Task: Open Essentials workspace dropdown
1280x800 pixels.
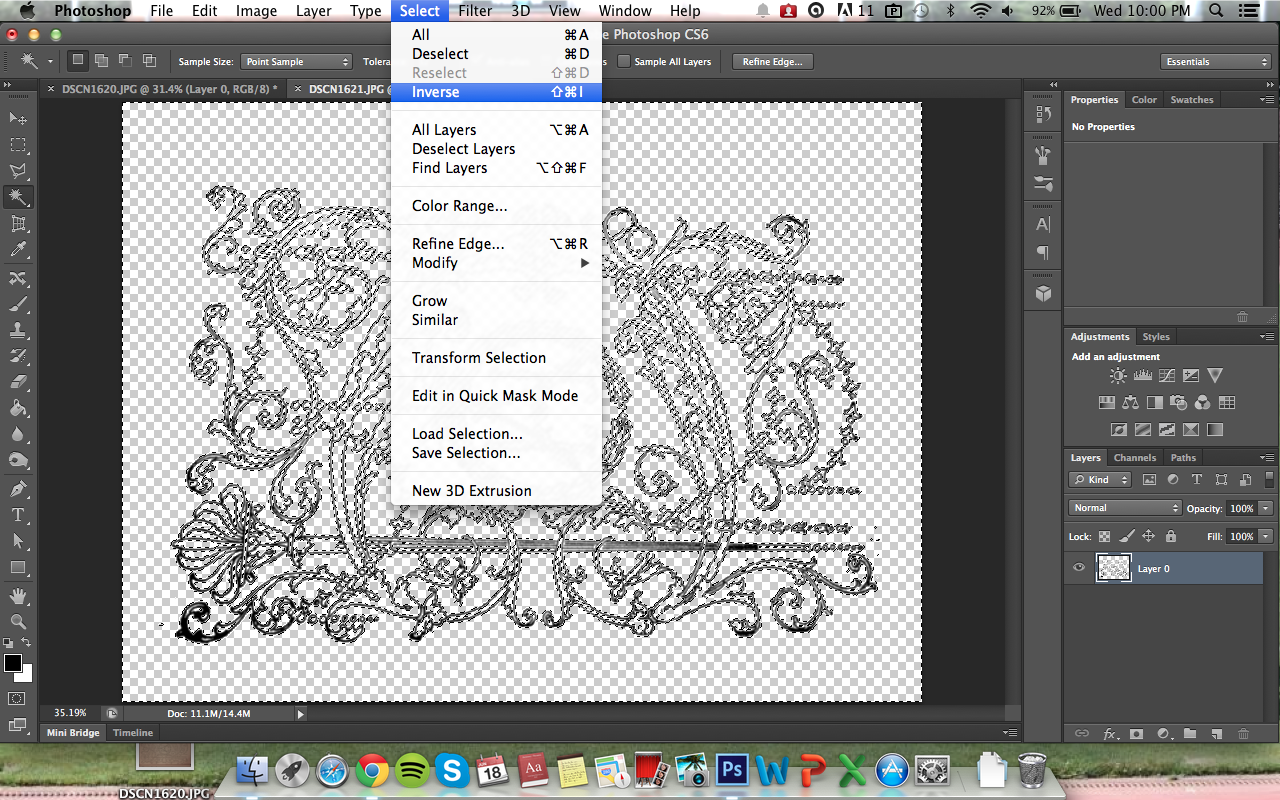Action: [1216, 62]
